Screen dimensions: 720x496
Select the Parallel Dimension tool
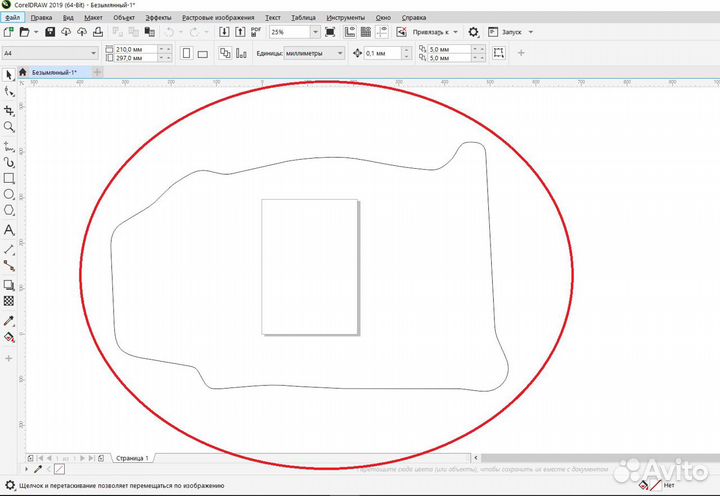tap(9, 249)
